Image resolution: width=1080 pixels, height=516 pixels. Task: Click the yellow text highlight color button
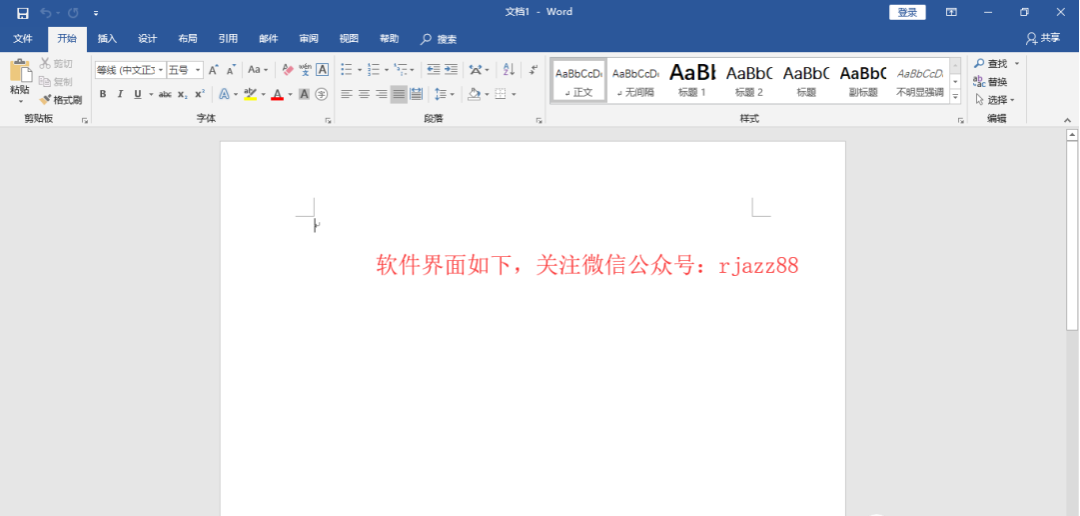(250, 94)
